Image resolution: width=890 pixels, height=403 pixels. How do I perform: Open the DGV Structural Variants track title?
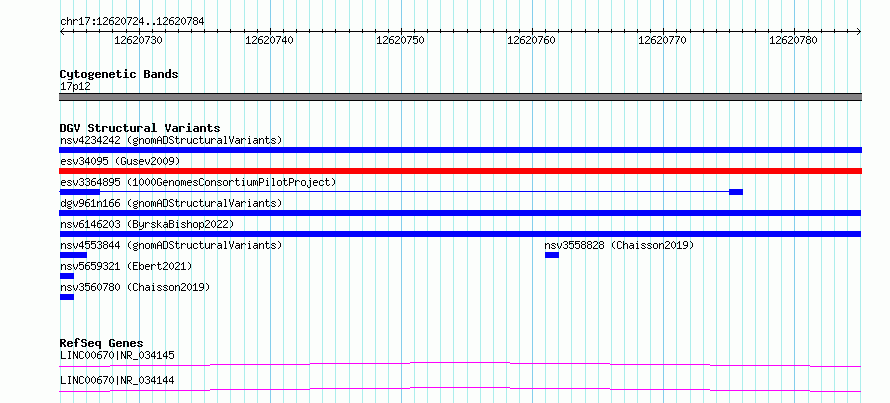click(x=140, y=128)
